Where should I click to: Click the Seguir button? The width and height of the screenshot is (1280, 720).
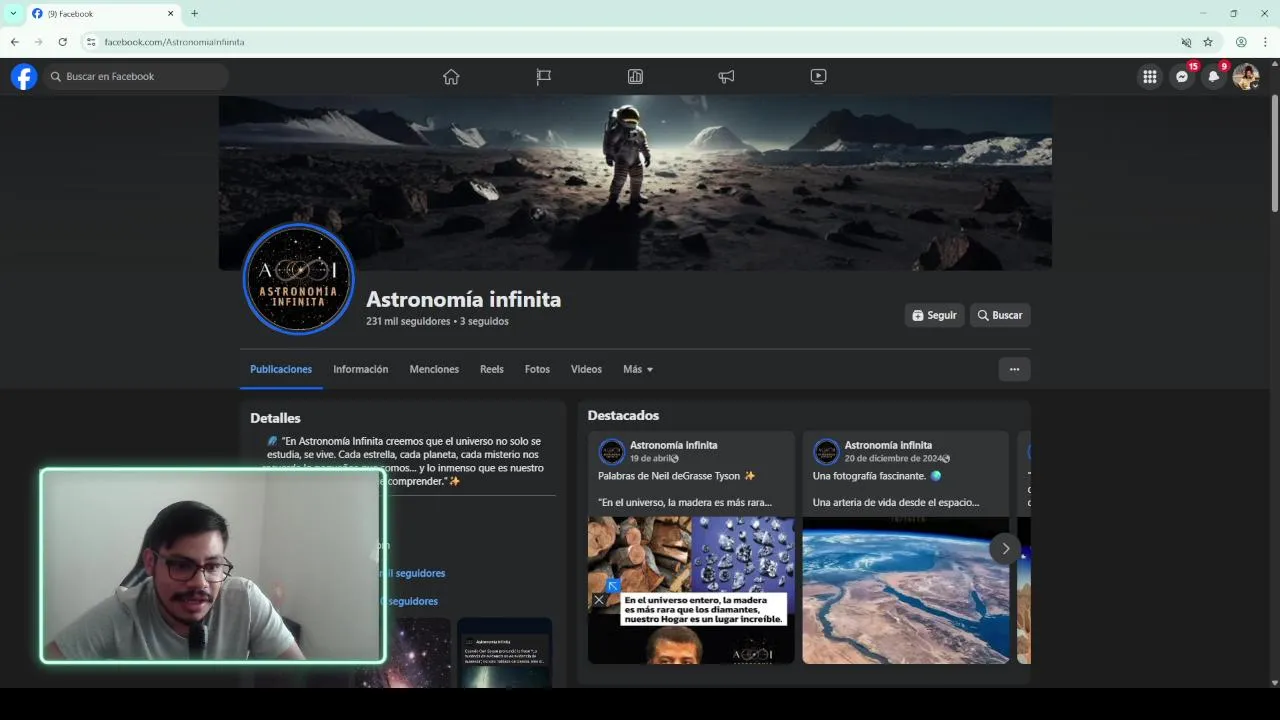point(934,315)
